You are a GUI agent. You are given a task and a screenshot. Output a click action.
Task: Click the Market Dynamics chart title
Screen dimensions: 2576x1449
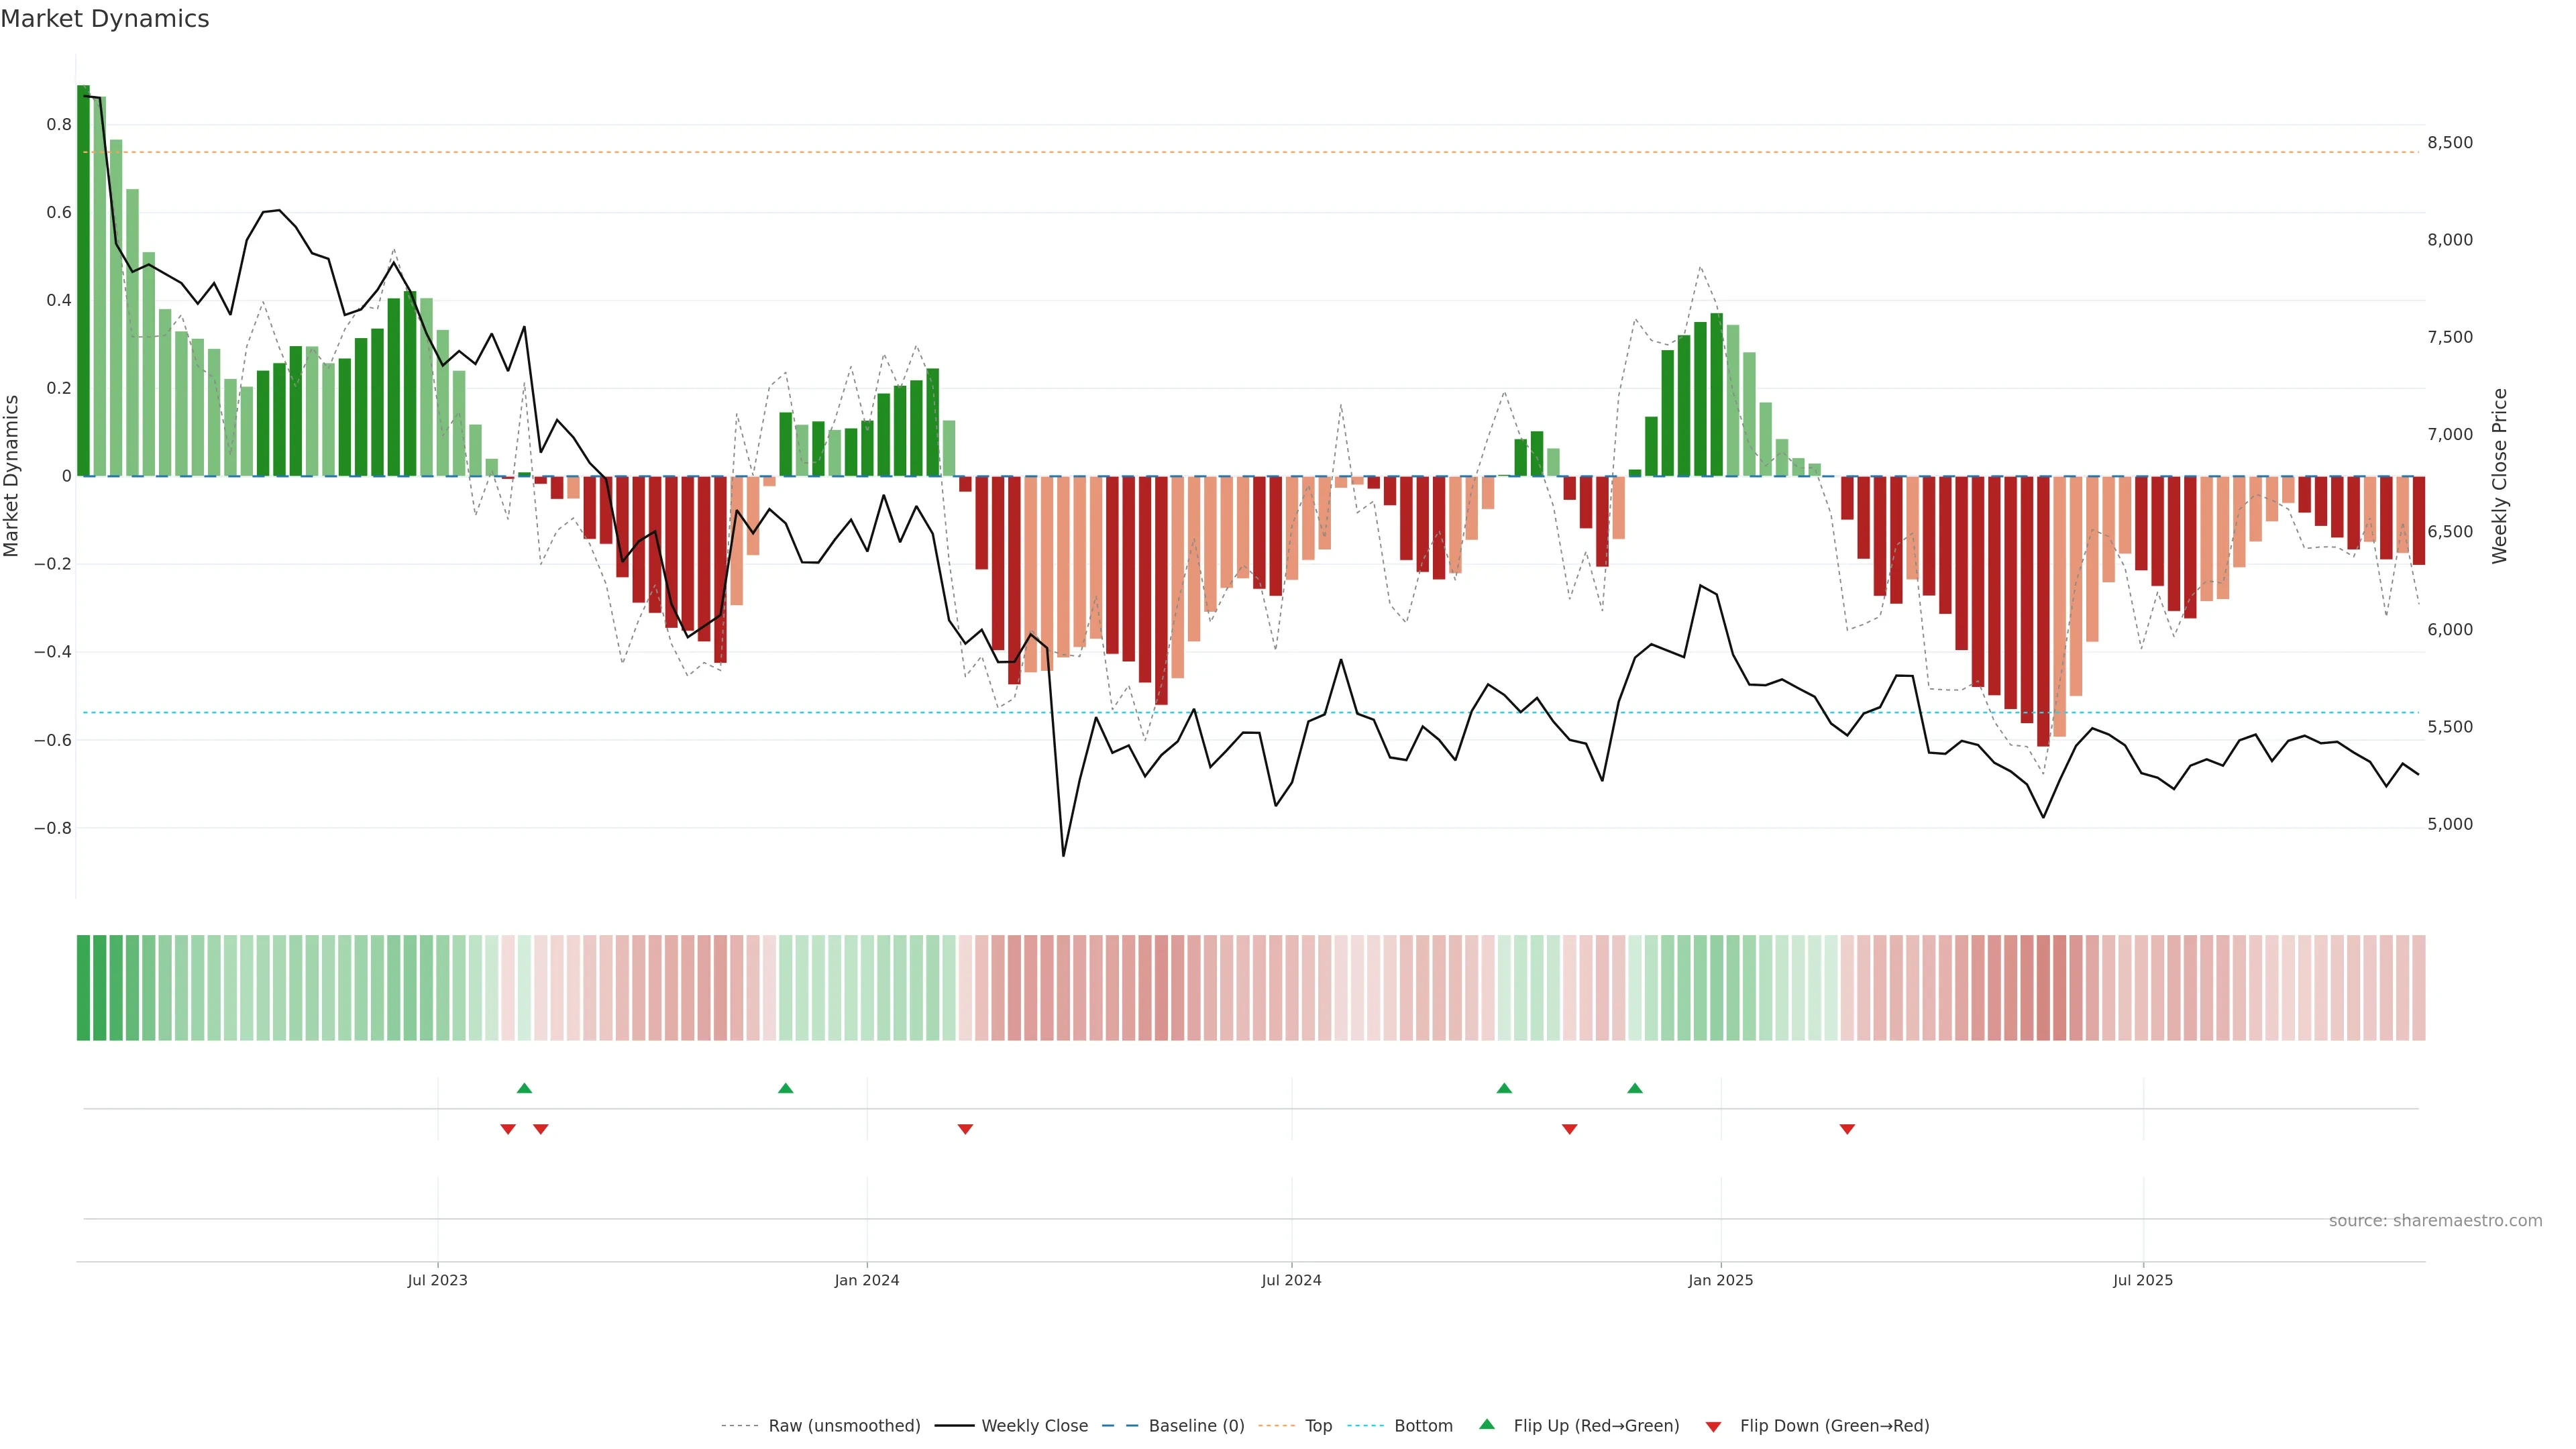(105, 19)
